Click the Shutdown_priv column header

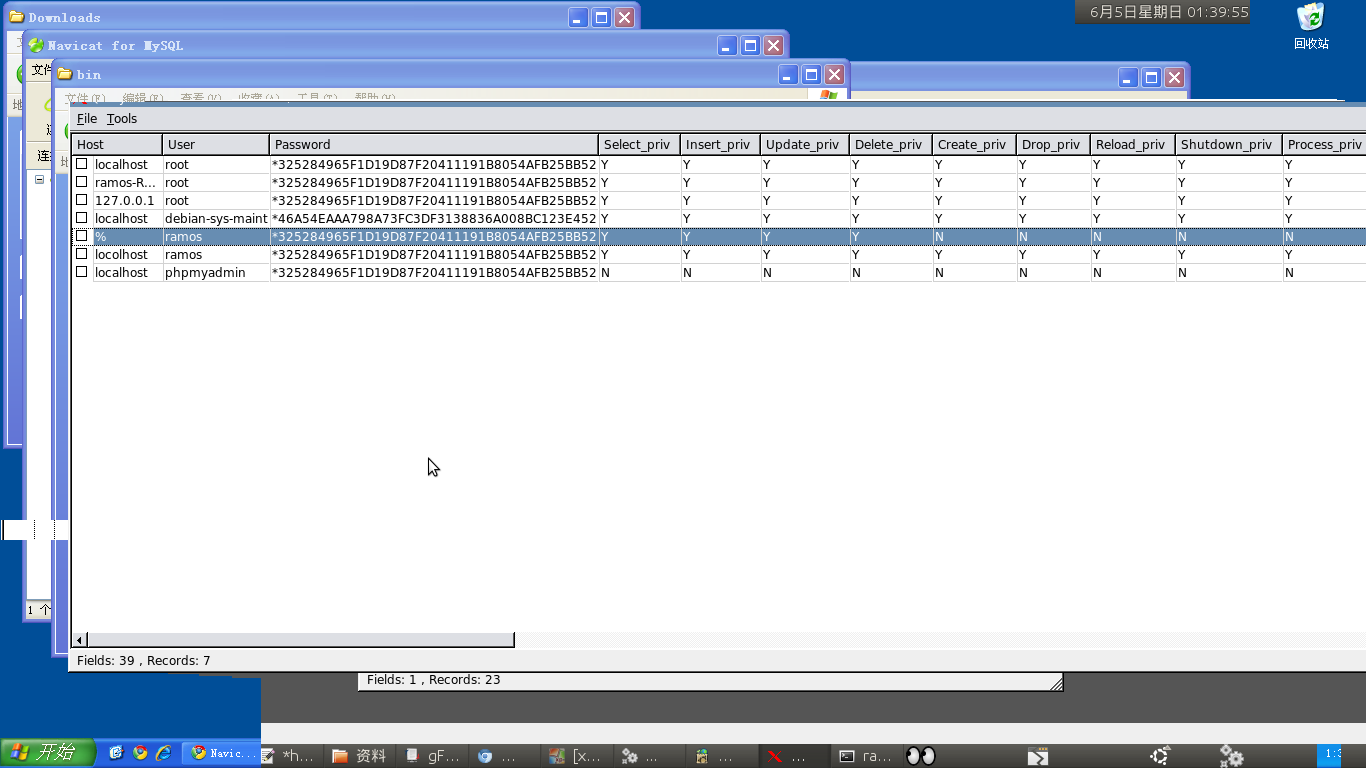pyautogui.click(x=1229, y=144)
